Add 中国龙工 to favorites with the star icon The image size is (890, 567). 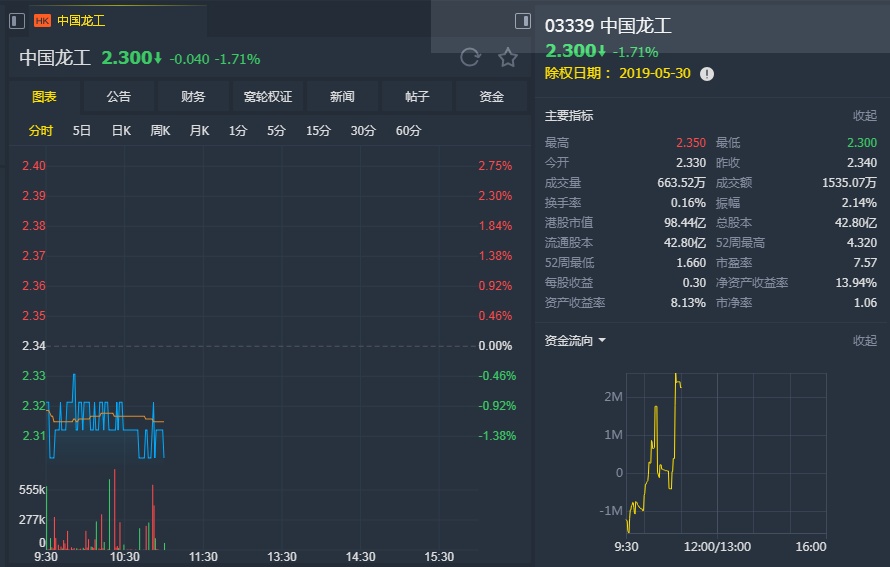508,57
